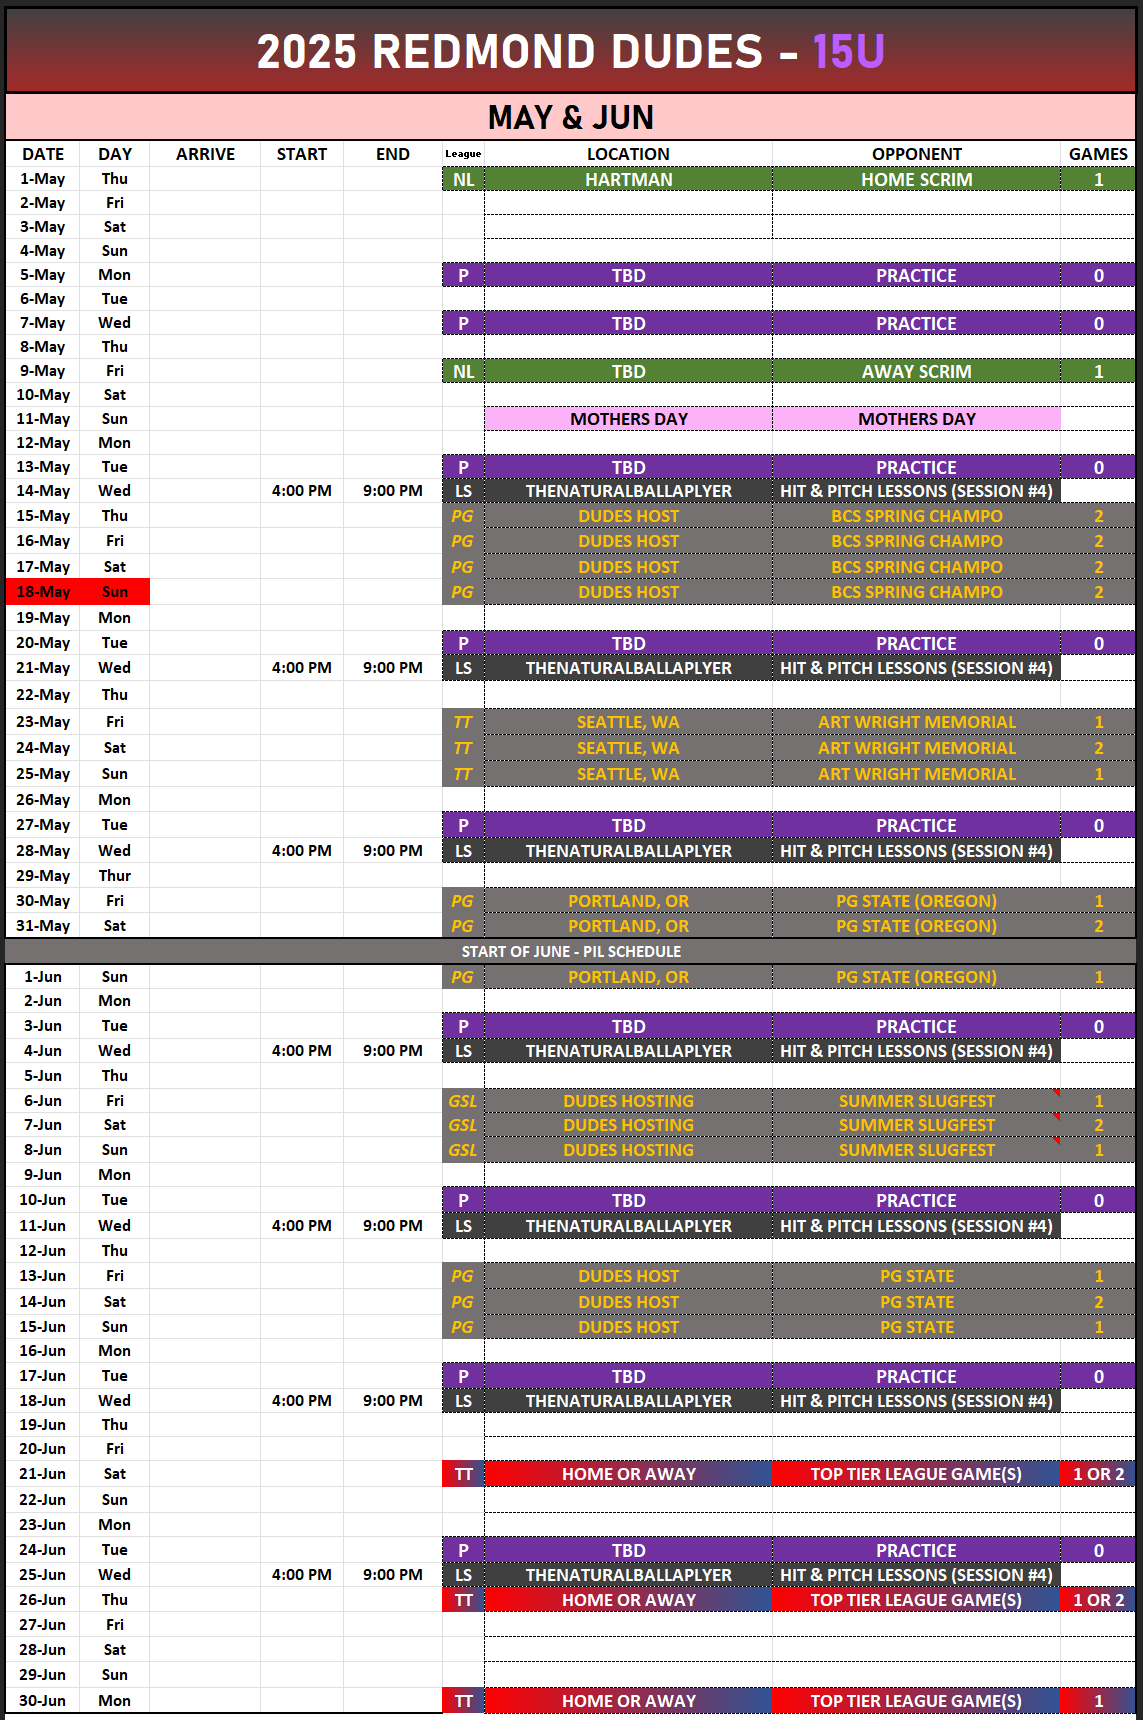Click the 1 OR 2 games cell on 21-Jun
Viewport: 1143px width, 1720px height.
(x=1098, y=1474)
